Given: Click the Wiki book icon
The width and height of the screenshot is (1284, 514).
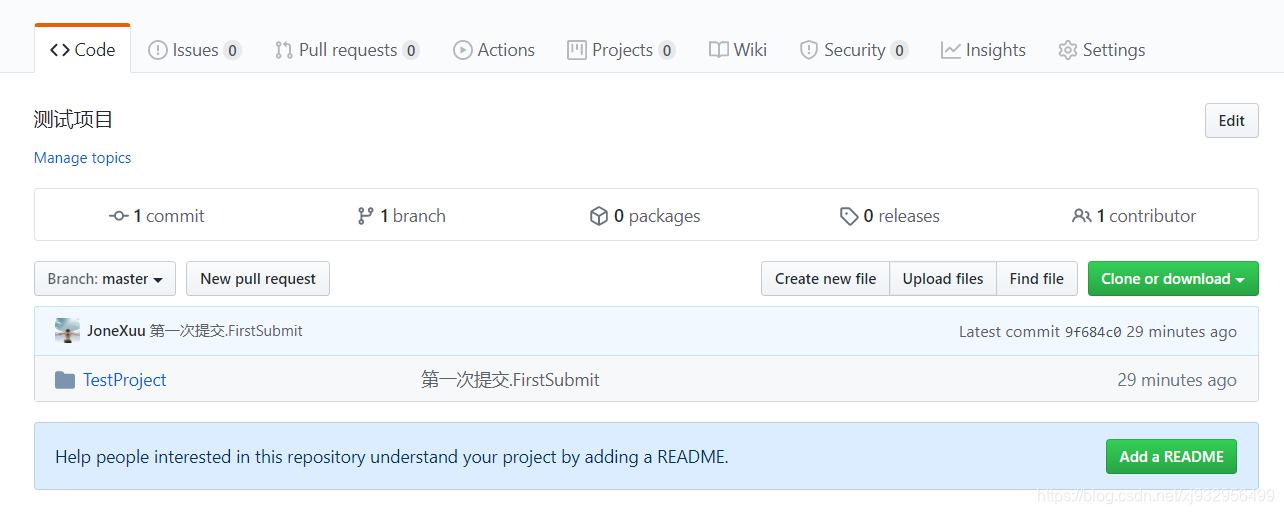Looking at the screenshot, I should coord(719,50).
